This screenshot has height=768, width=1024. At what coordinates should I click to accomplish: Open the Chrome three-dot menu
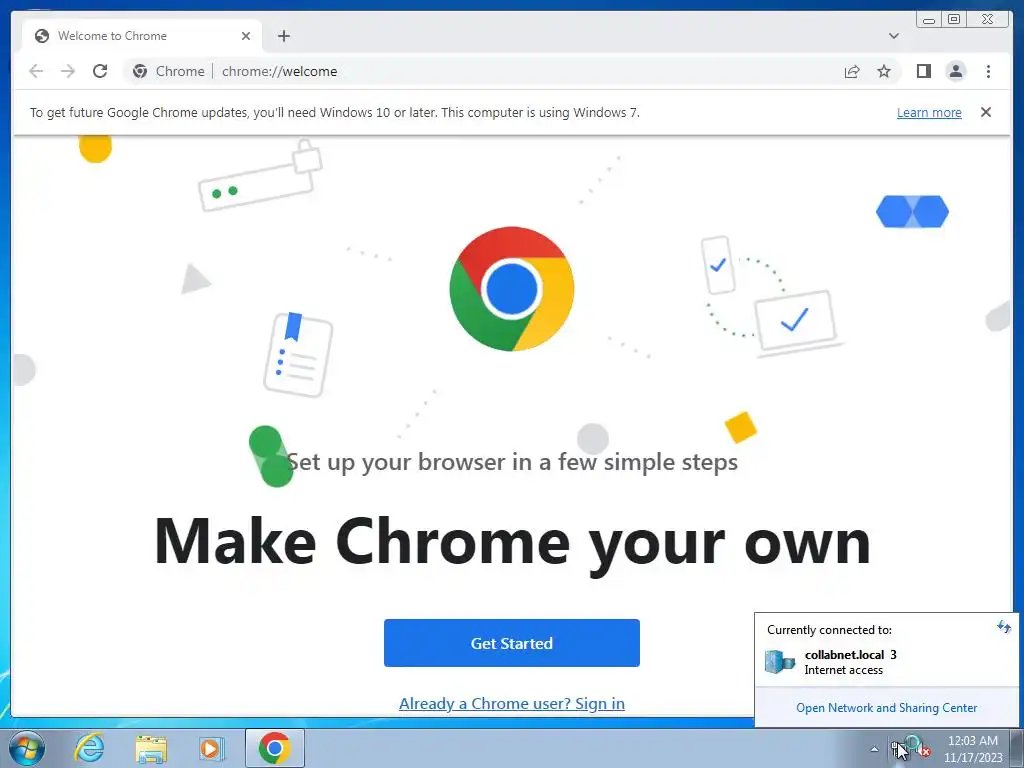pos(988,71)
